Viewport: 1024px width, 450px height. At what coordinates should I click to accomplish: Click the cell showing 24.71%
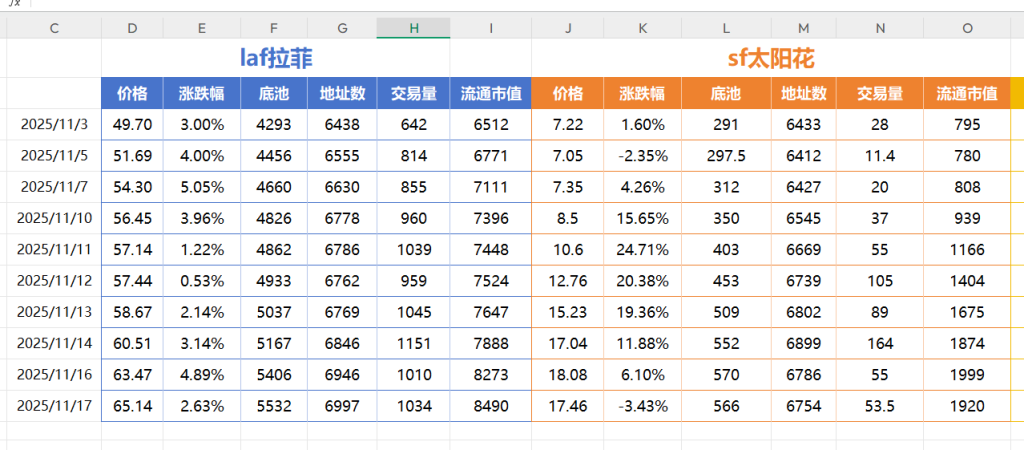(x=643, y=249)
